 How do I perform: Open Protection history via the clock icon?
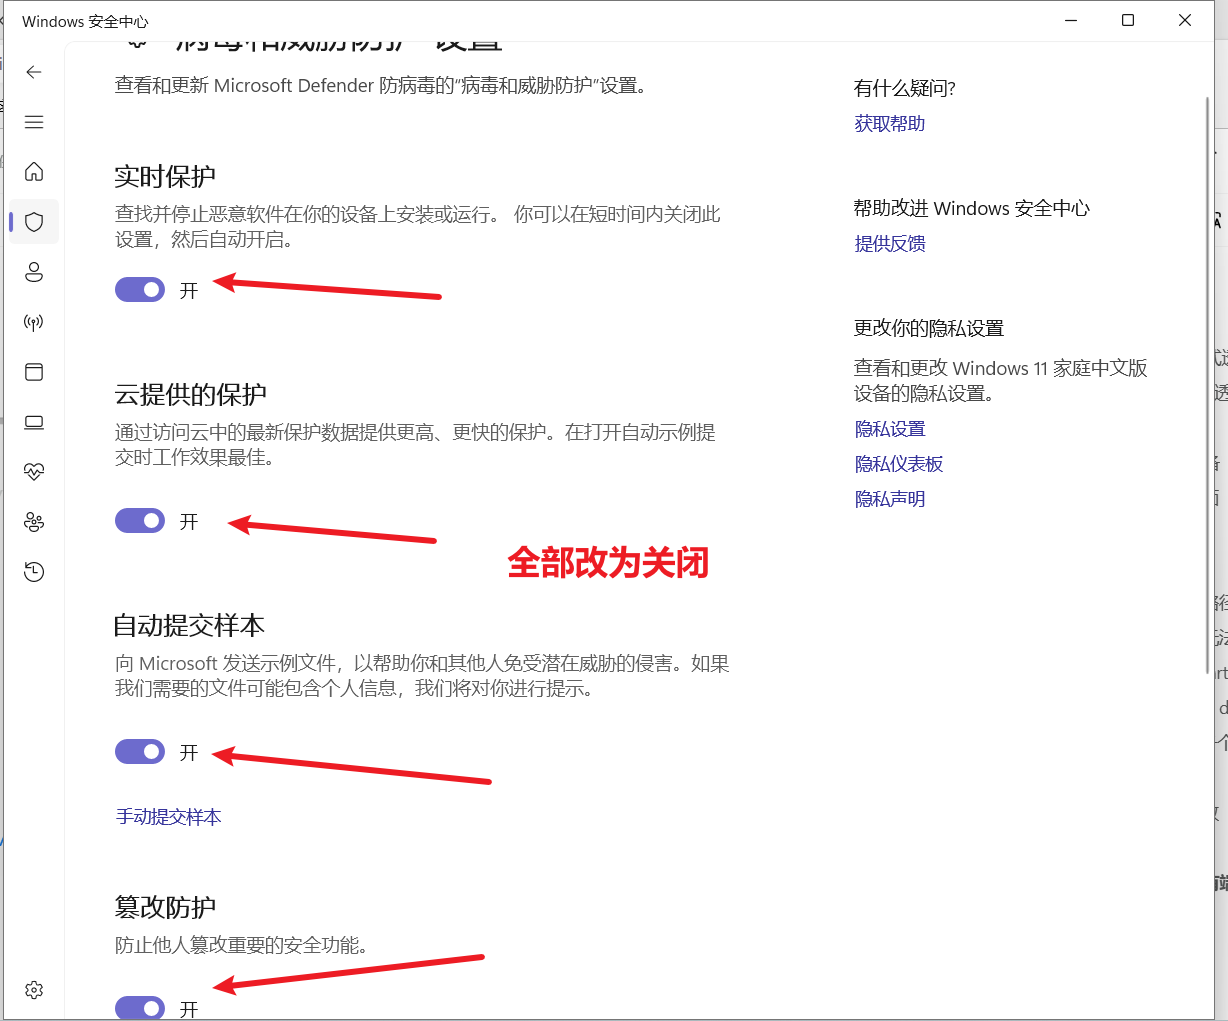pos(33,571)
